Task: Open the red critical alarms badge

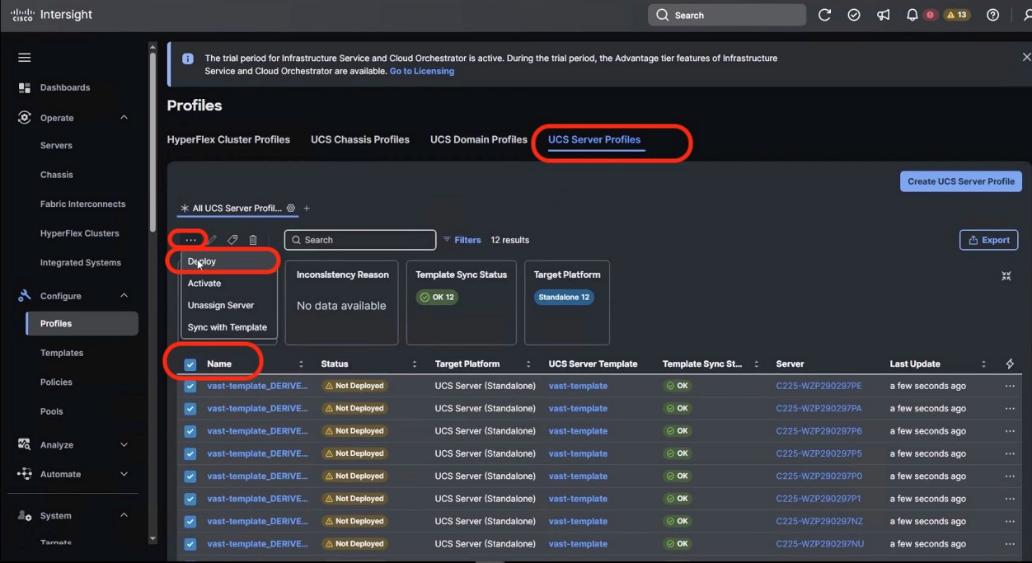Action: click(930, 14)
